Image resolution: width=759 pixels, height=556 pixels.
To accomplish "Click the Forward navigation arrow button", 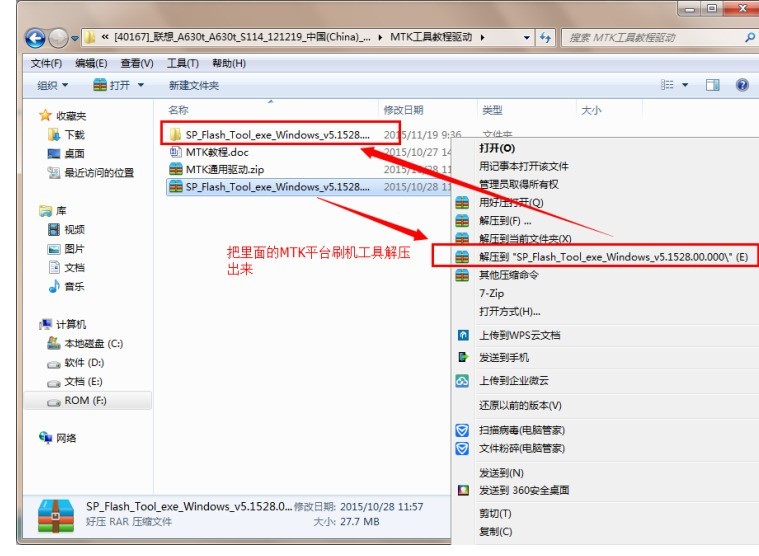I will pyautogui.click(x=58, y=38).
